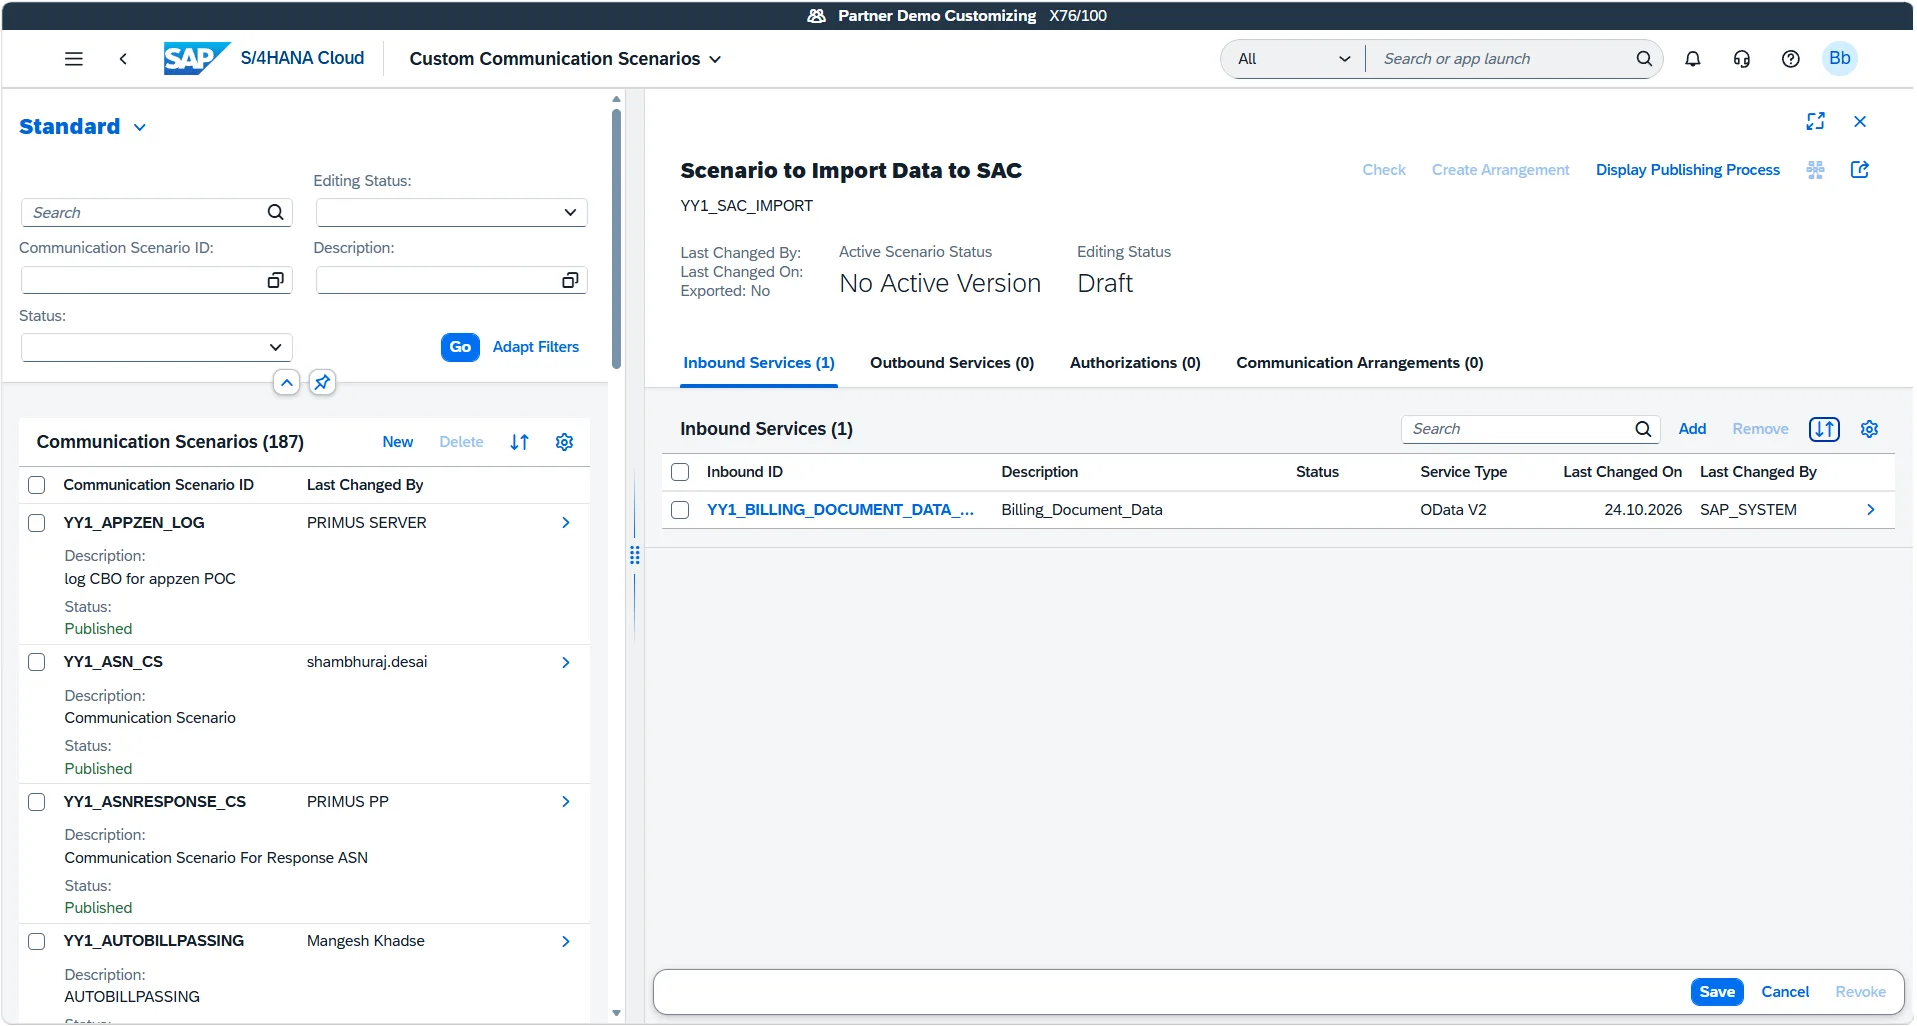Tick the YY1_ASN_CS row checkbox
Image resolution: width=1917 pixels, height=1026 pixels.
37,662
